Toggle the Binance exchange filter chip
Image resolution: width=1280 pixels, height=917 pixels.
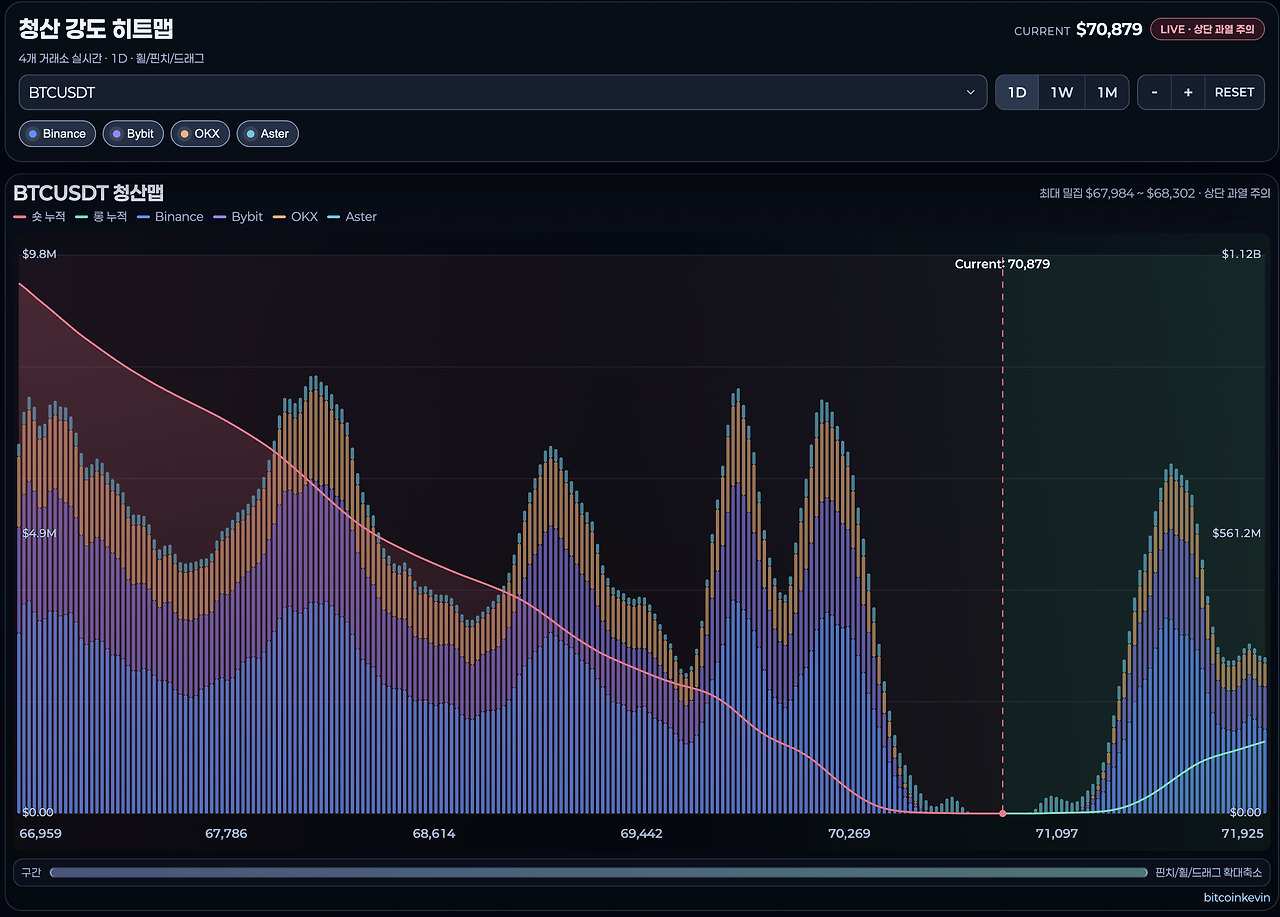point(57,134)
